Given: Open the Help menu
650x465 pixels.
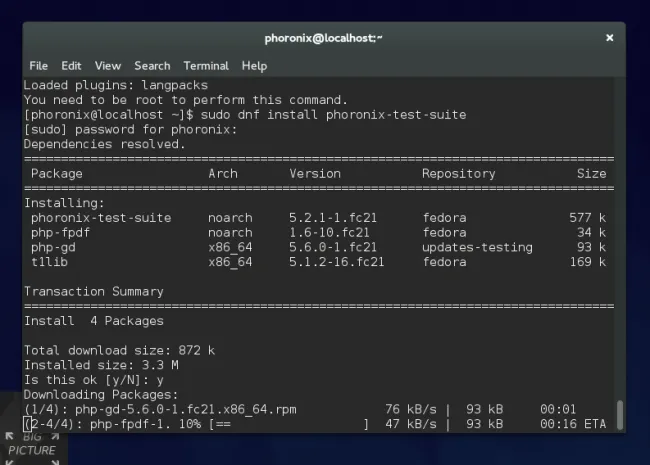Looking at the screenshot, I should click(255, 66).
